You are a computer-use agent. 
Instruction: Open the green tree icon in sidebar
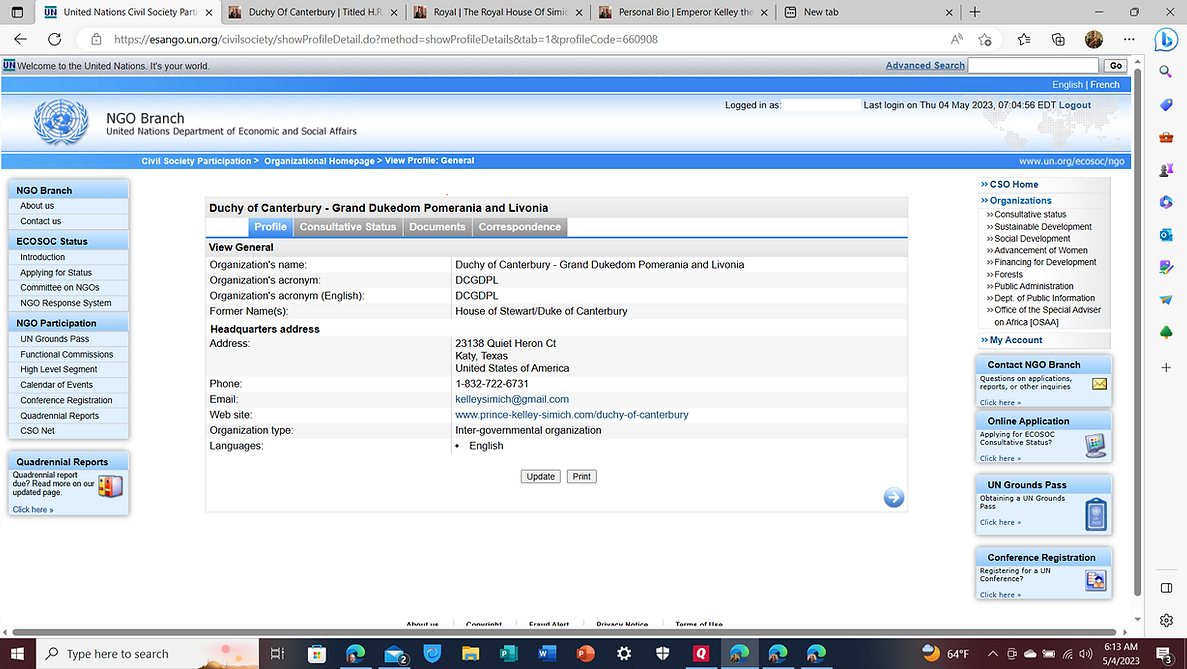1166,333
